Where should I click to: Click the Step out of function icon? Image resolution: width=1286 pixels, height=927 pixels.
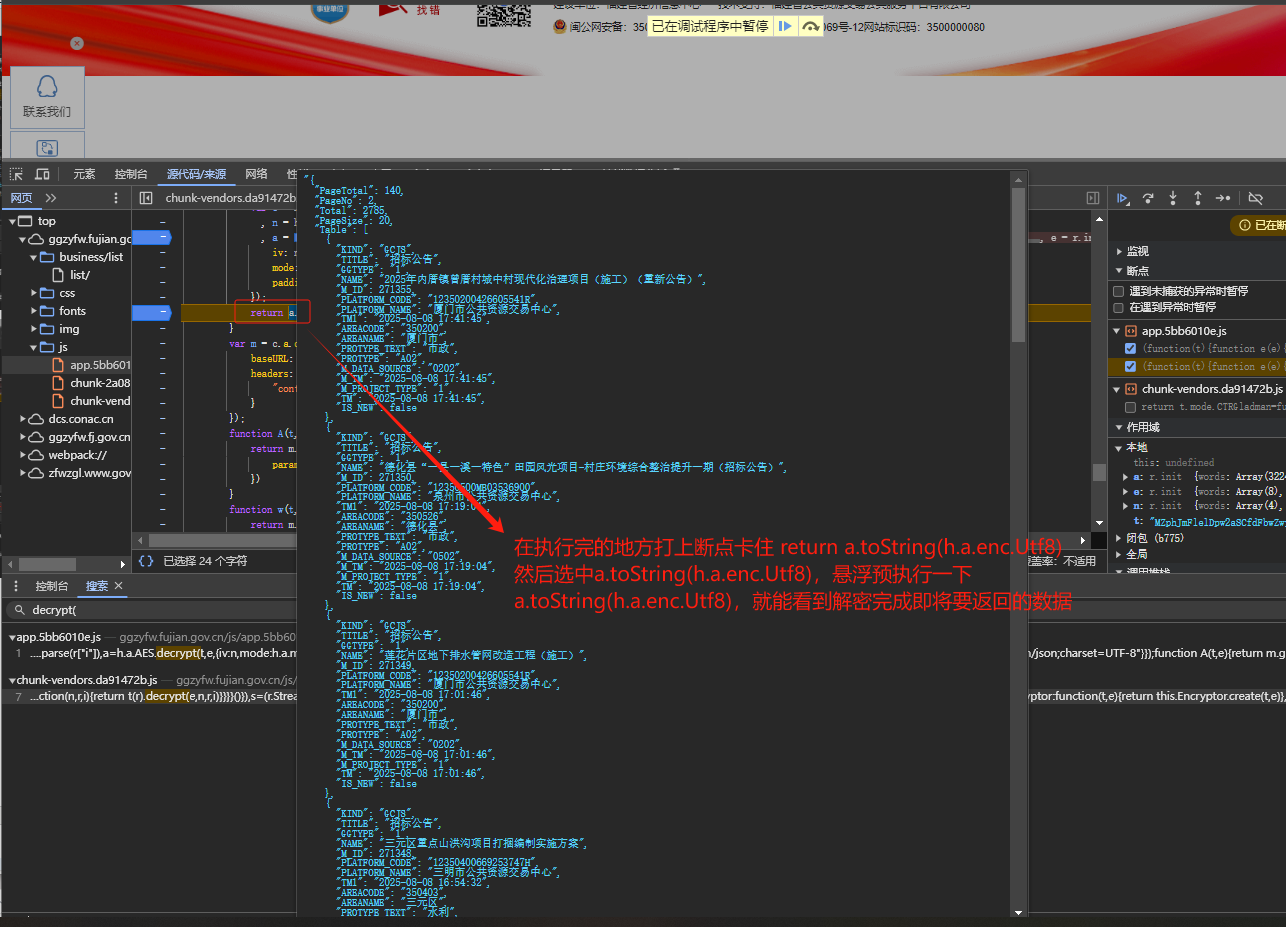pyautogui.click(x=1197, y=198)
